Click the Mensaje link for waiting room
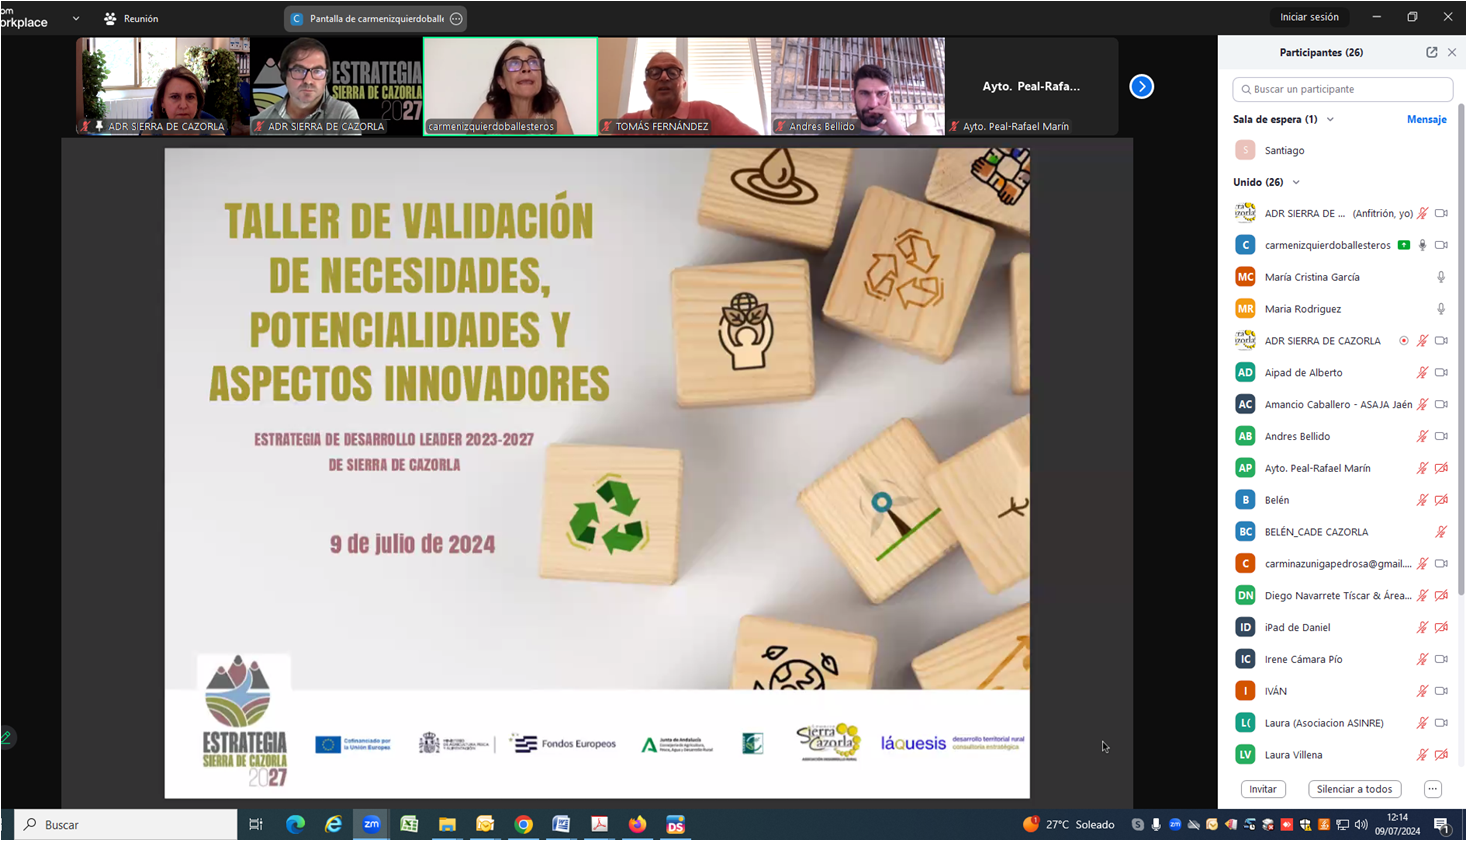 coord(1426,120)
